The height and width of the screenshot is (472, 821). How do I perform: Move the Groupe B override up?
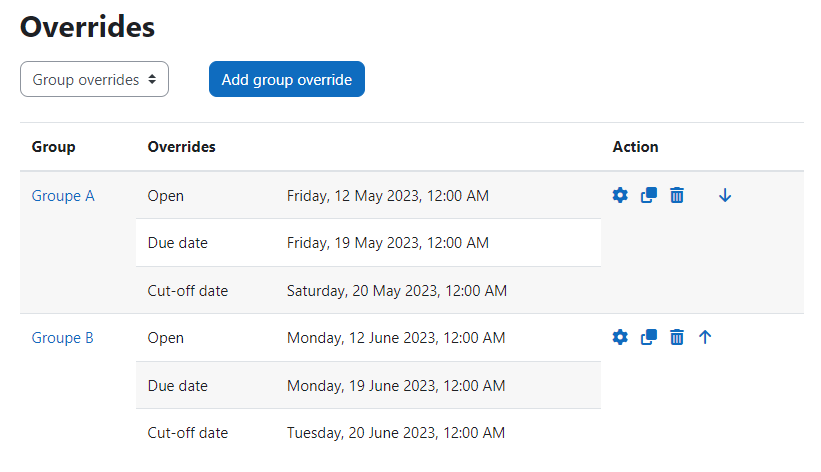pyautogui.click(x=705, y=337)
